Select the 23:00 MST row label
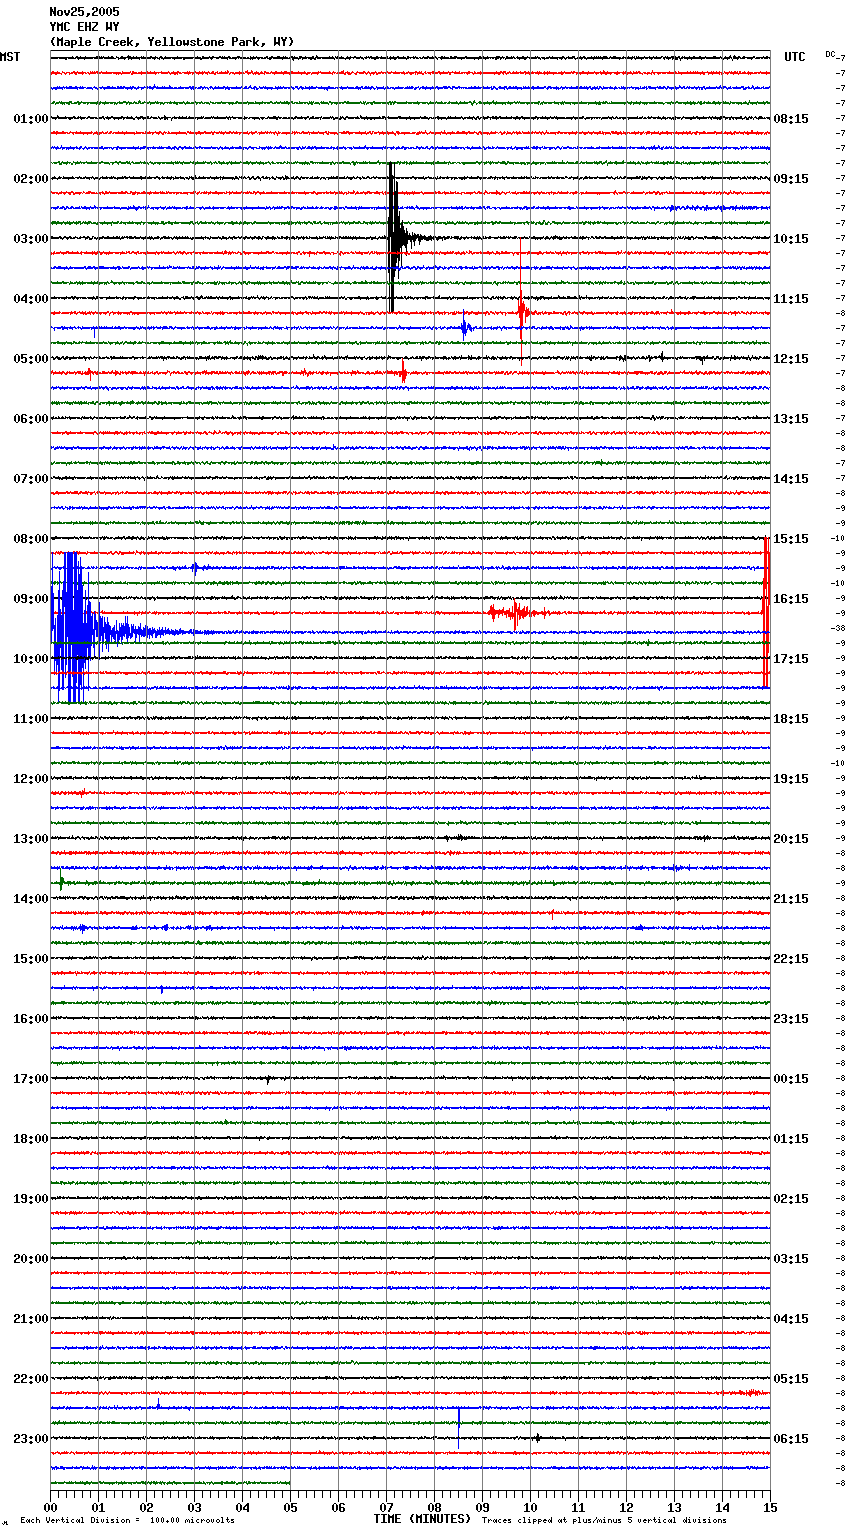This screenshot has width=850, height=1534. coord(31,1439)
